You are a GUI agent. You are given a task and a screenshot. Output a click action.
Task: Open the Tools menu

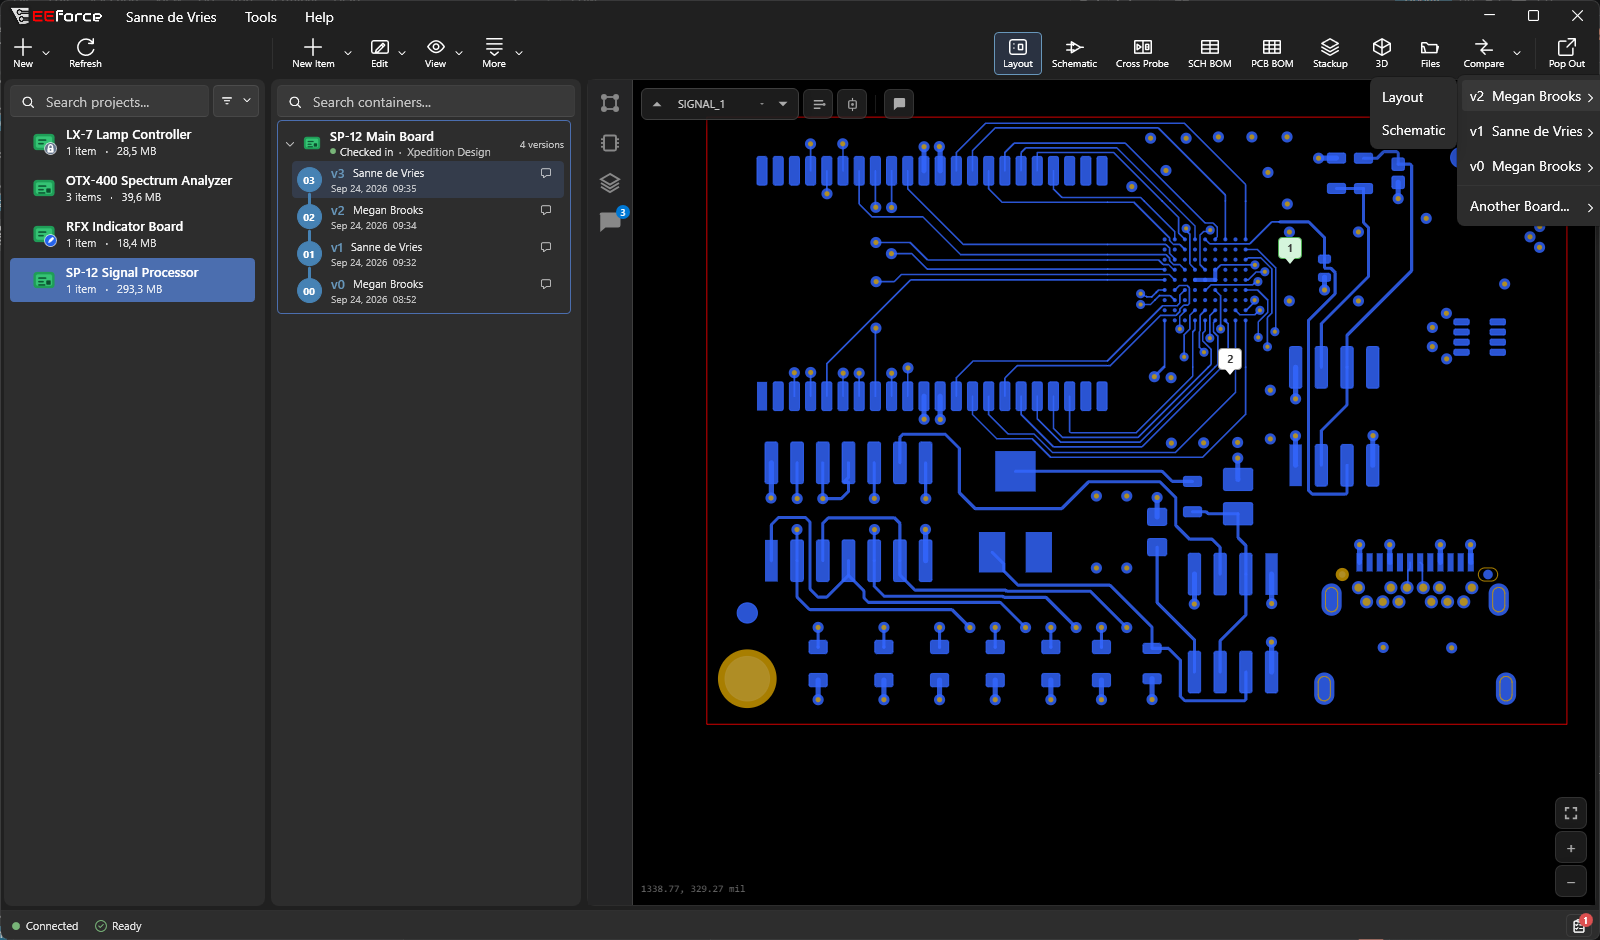(x=261, y=17)
